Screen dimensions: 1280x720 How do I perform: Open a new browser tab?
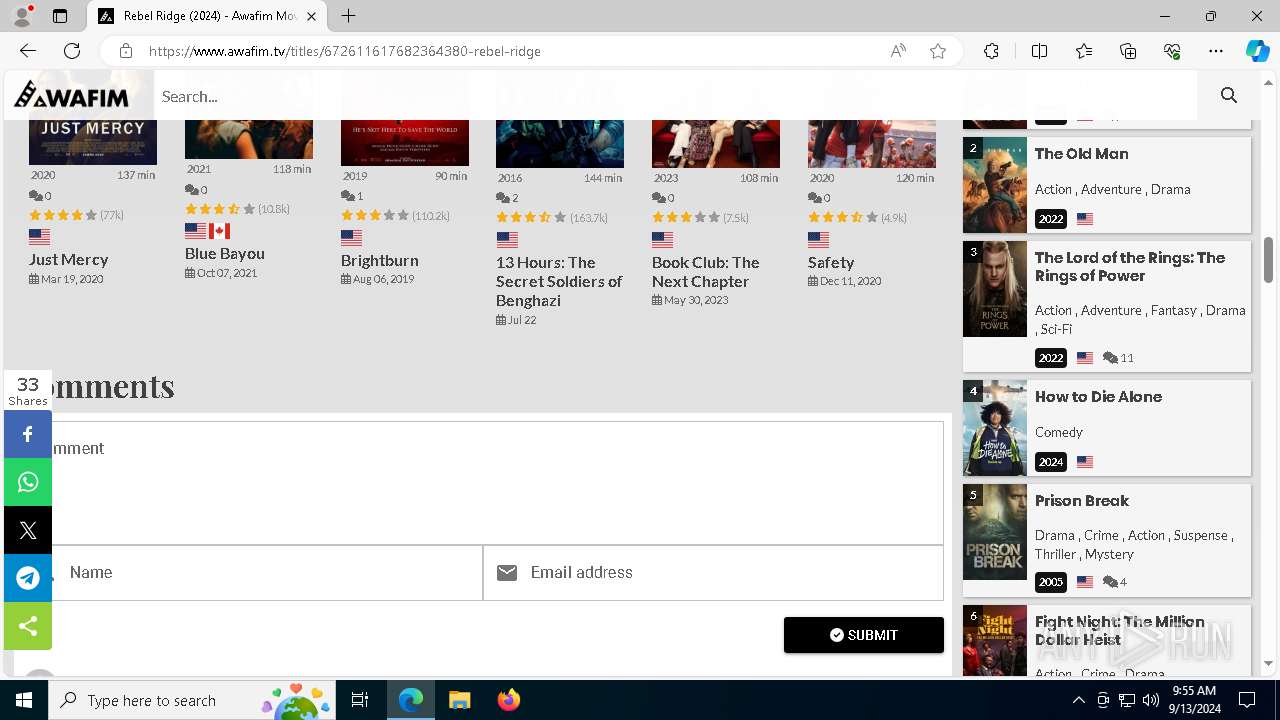(348, 16)
